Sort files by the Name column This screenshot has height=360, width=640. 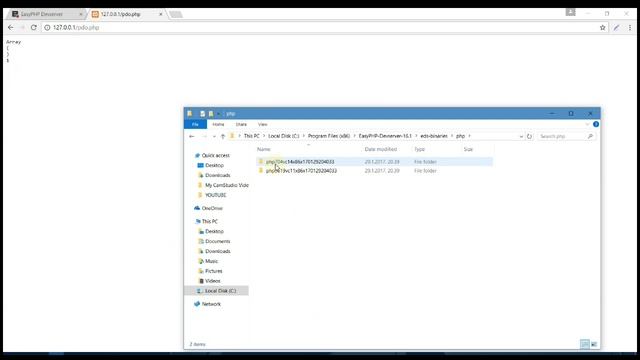264,149
